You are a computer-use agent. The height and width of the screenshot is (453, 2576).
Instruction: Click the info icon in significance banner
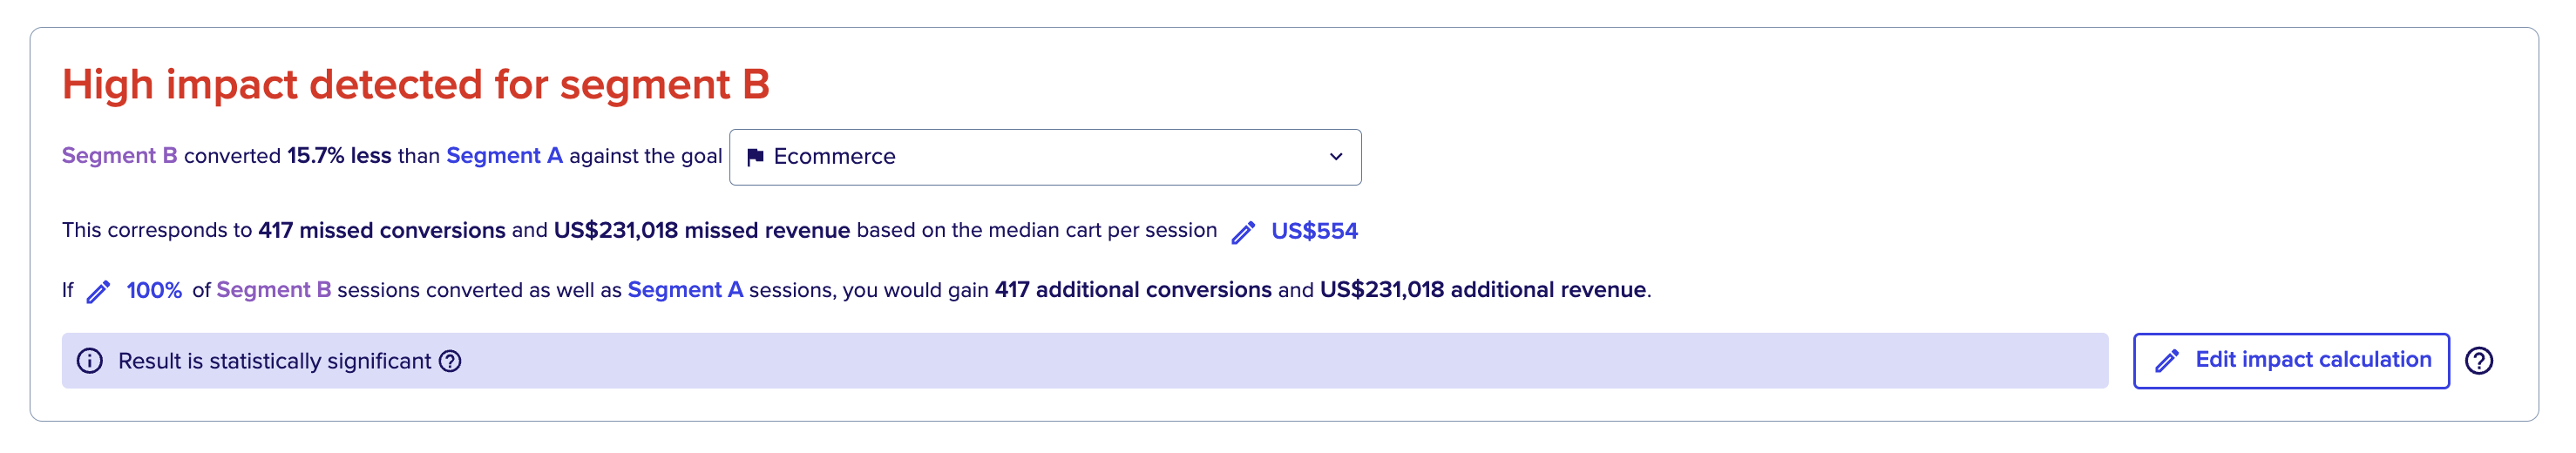tap(90, 361)
